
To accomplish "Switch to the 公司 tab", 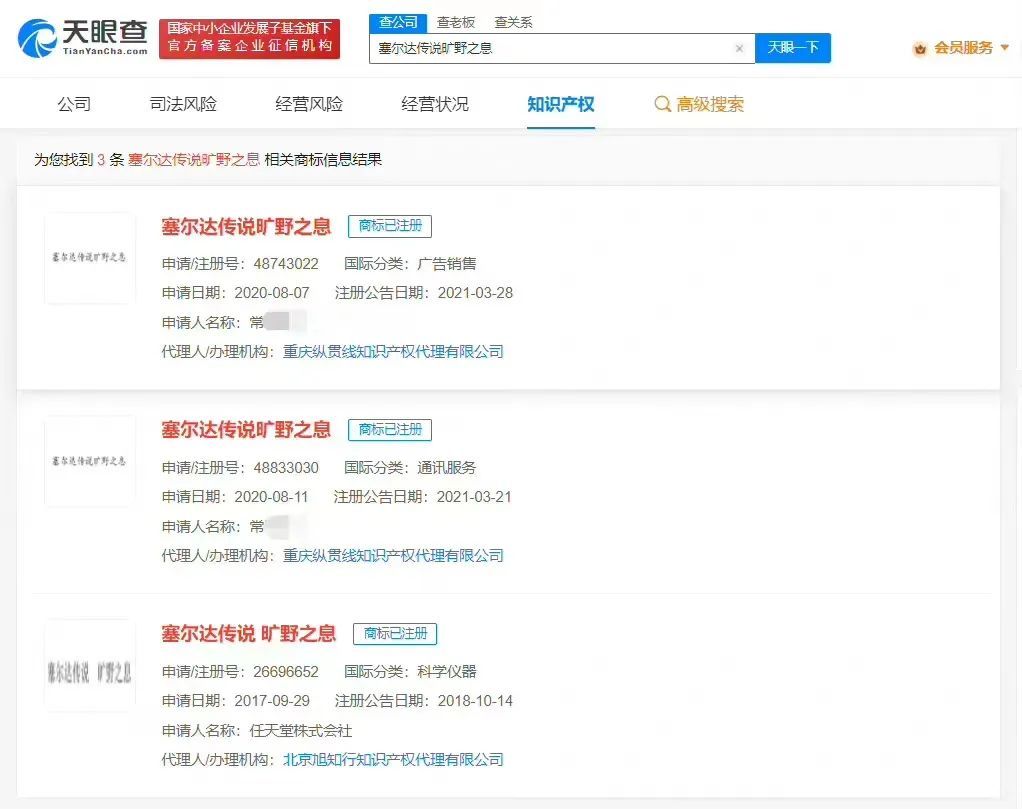I will (x=74, y=104).
